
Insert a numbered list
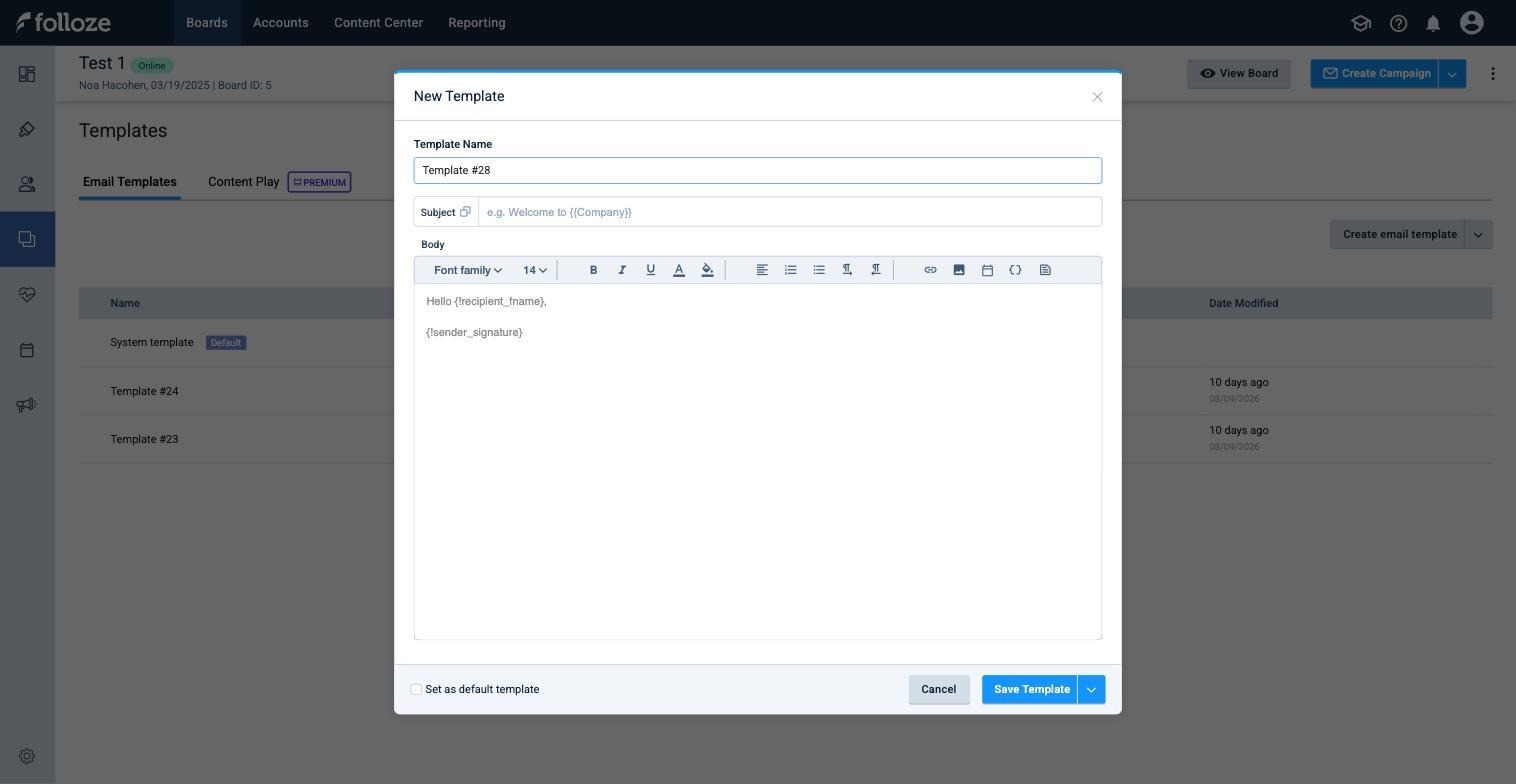[x=790, y=270]
